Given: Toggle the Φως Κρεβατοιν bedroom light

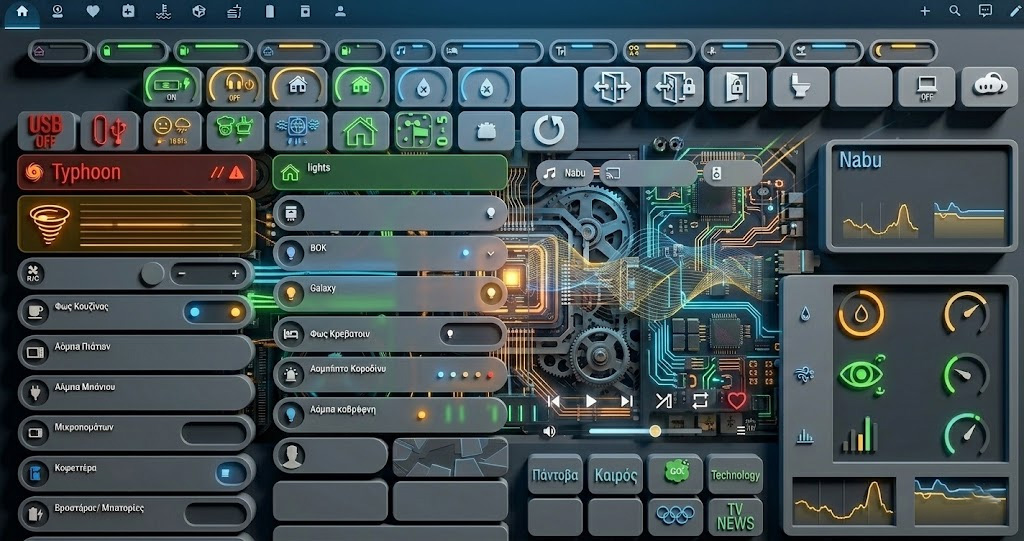Looking at the screenshot, I should click(x=449, y=332).
